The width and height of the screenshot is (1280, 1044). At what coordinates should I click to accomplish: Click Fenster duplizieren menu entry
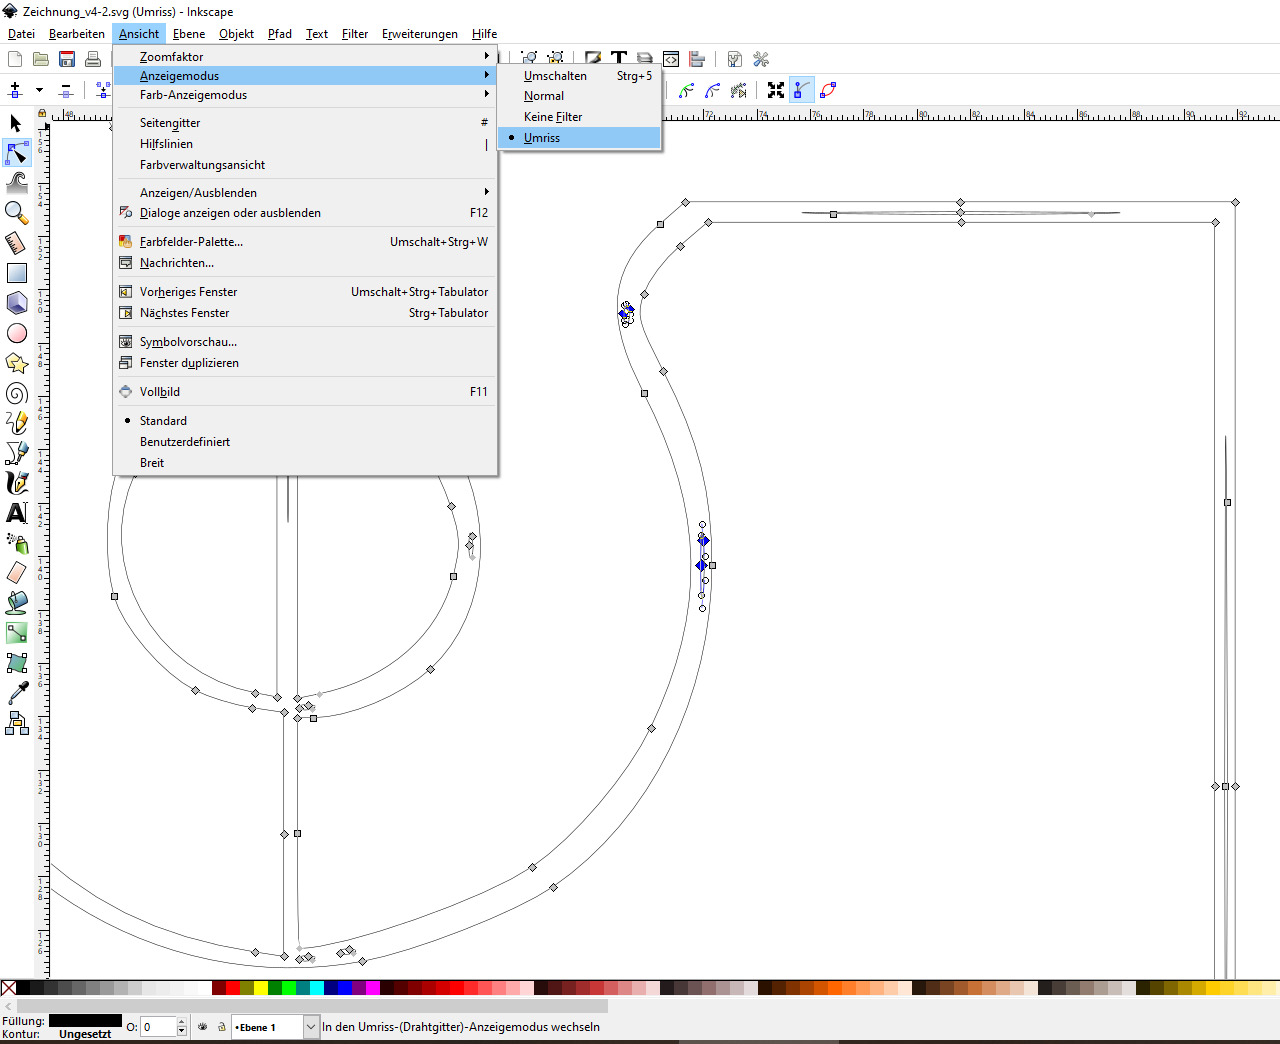click(x=189, y=363)
